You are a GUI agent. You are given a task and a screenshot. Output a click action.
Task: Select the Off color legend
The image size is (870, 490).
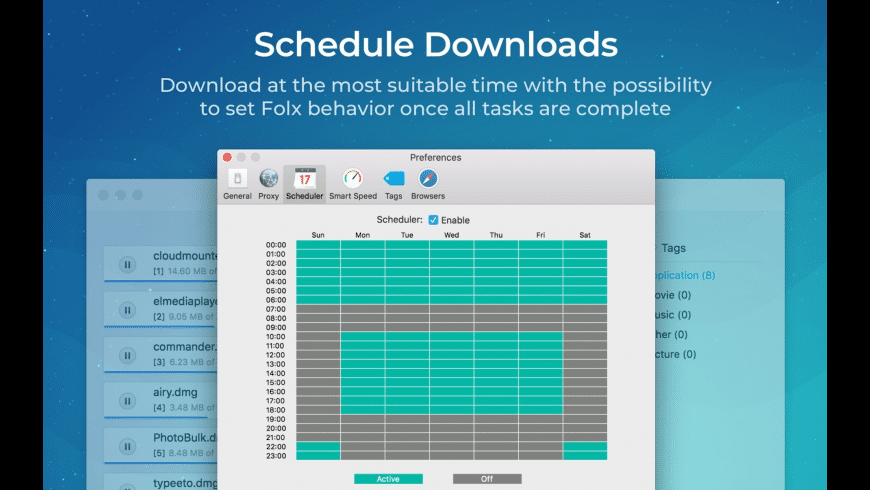[x=487, y=479]
